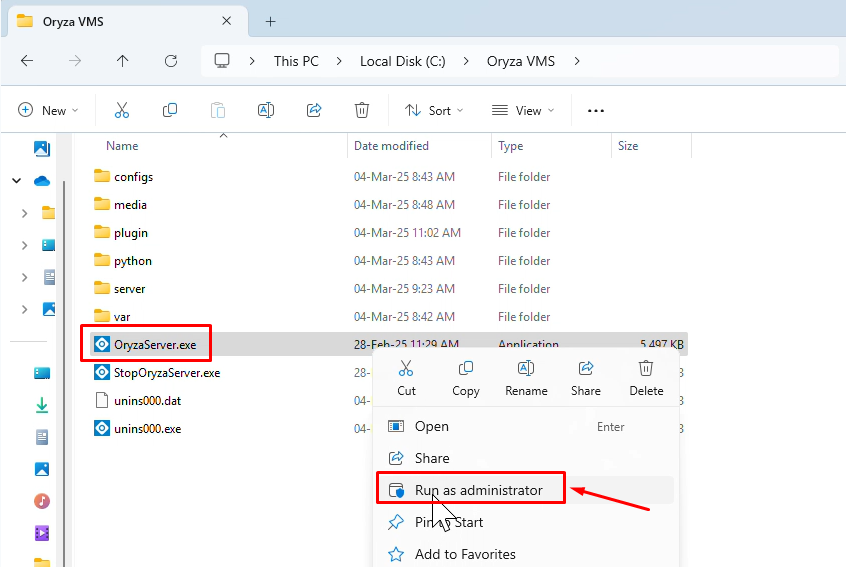Open the Videos sidebar shortcut
This screenshot has height=567, width=846.
42,533
